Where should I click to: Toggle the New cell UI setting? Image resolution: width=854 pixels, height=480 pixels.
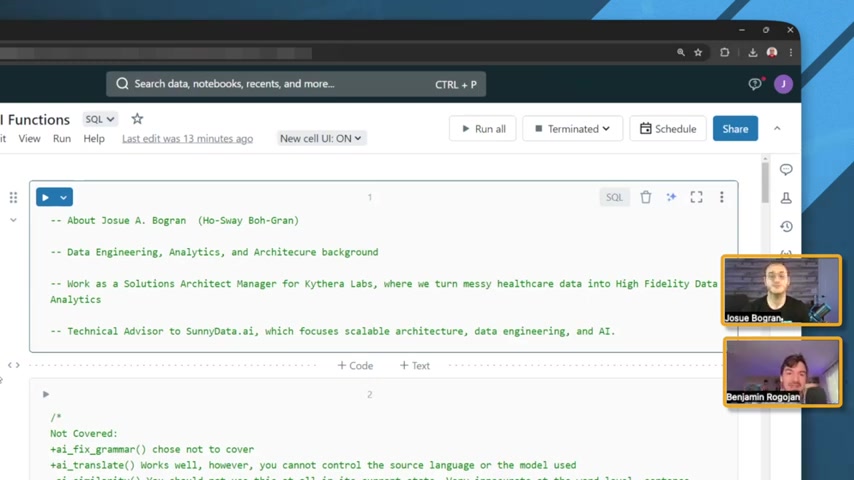[320, 138]
